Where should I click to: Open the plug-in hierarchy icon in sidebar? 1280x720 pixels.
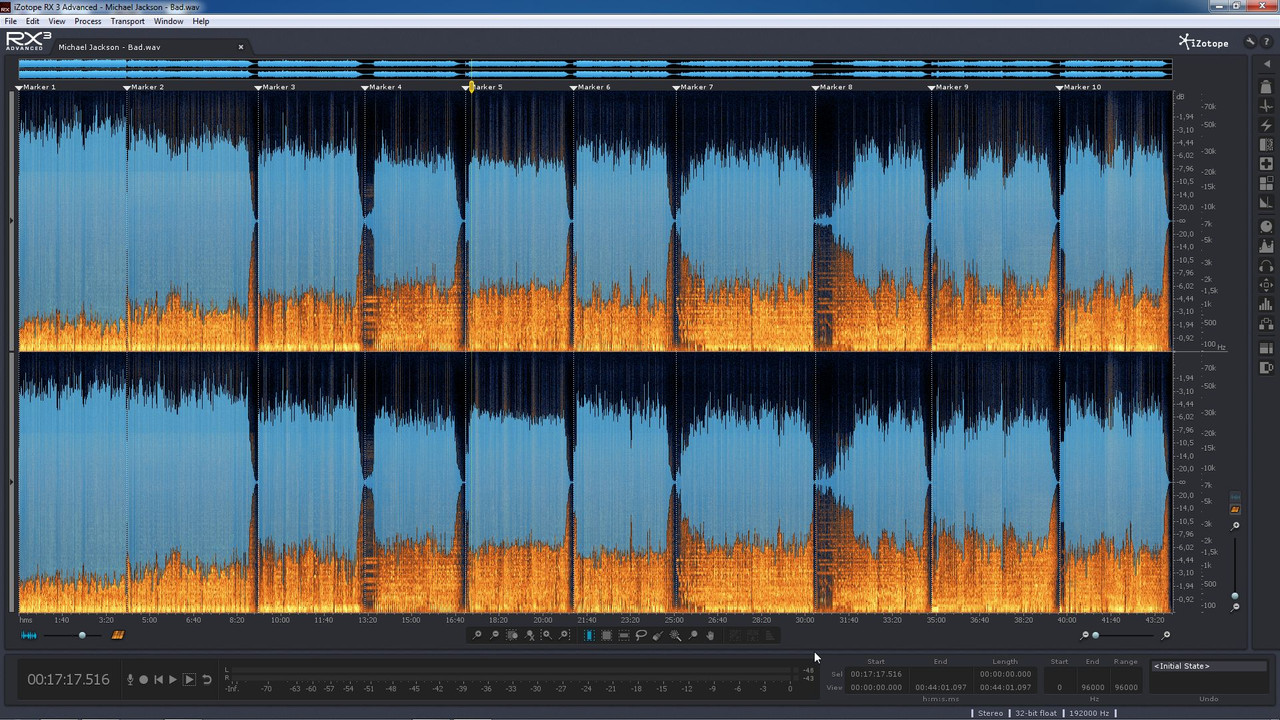tap(1266, 323)
